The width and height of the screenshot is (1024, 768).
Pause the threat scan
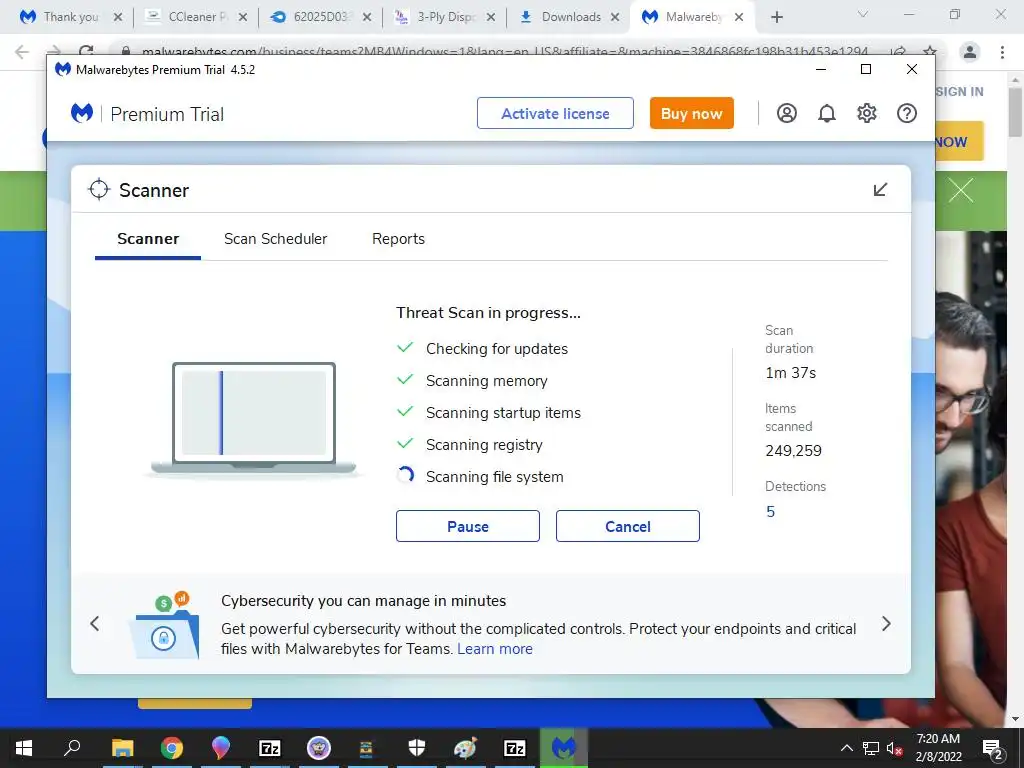pyautogui.click(x=468, y=526)
